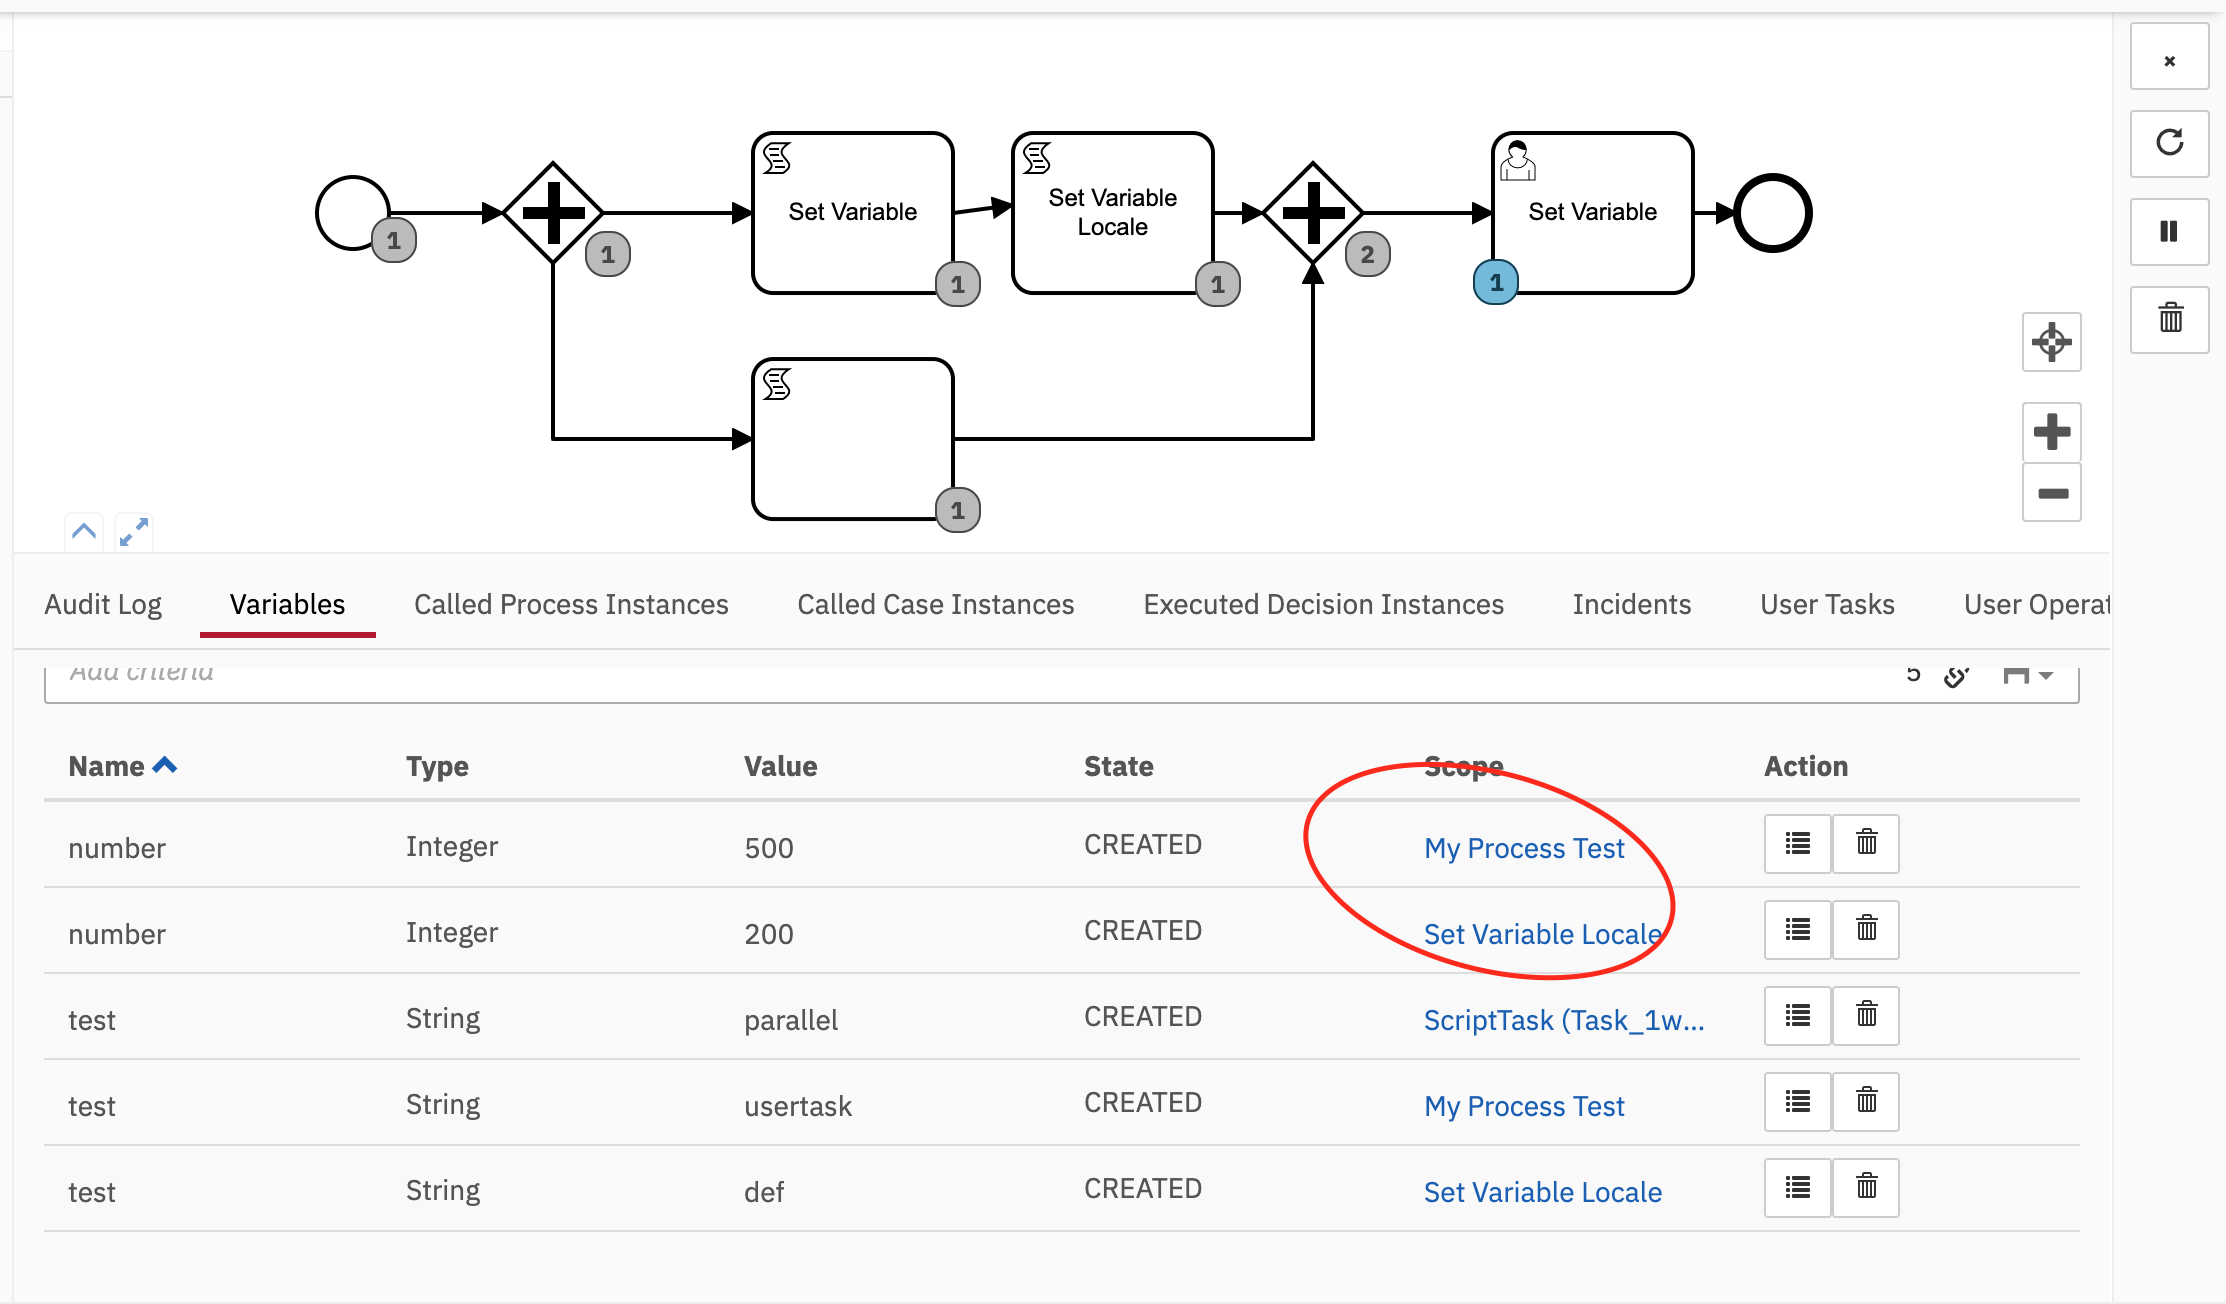This screenshot has height=1304, width=2226.
Task: Select the Set Variable user task node
Action: click(x=1592, y=212)
